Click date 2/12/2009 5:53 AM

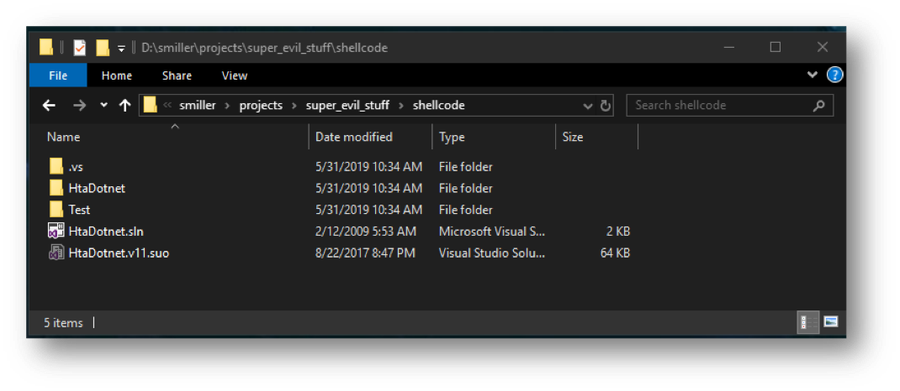point(365,231)
